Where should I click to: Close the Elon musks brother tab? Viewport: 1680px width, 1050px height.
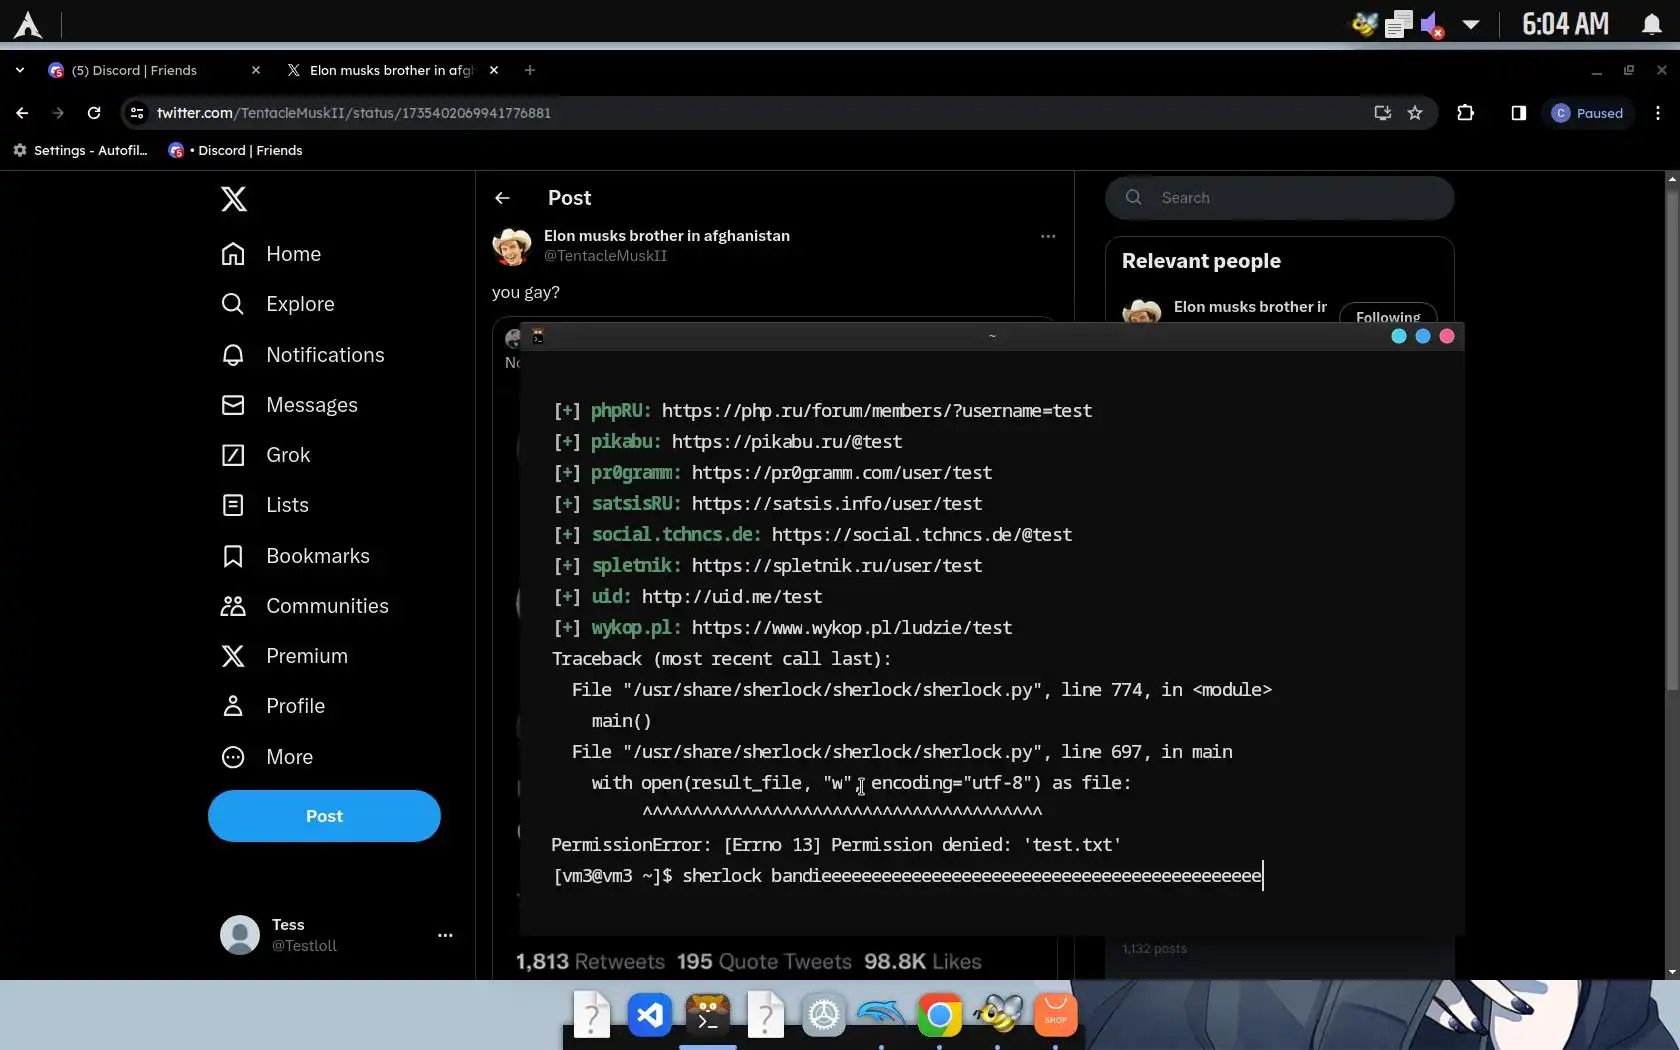pos(494,70)
